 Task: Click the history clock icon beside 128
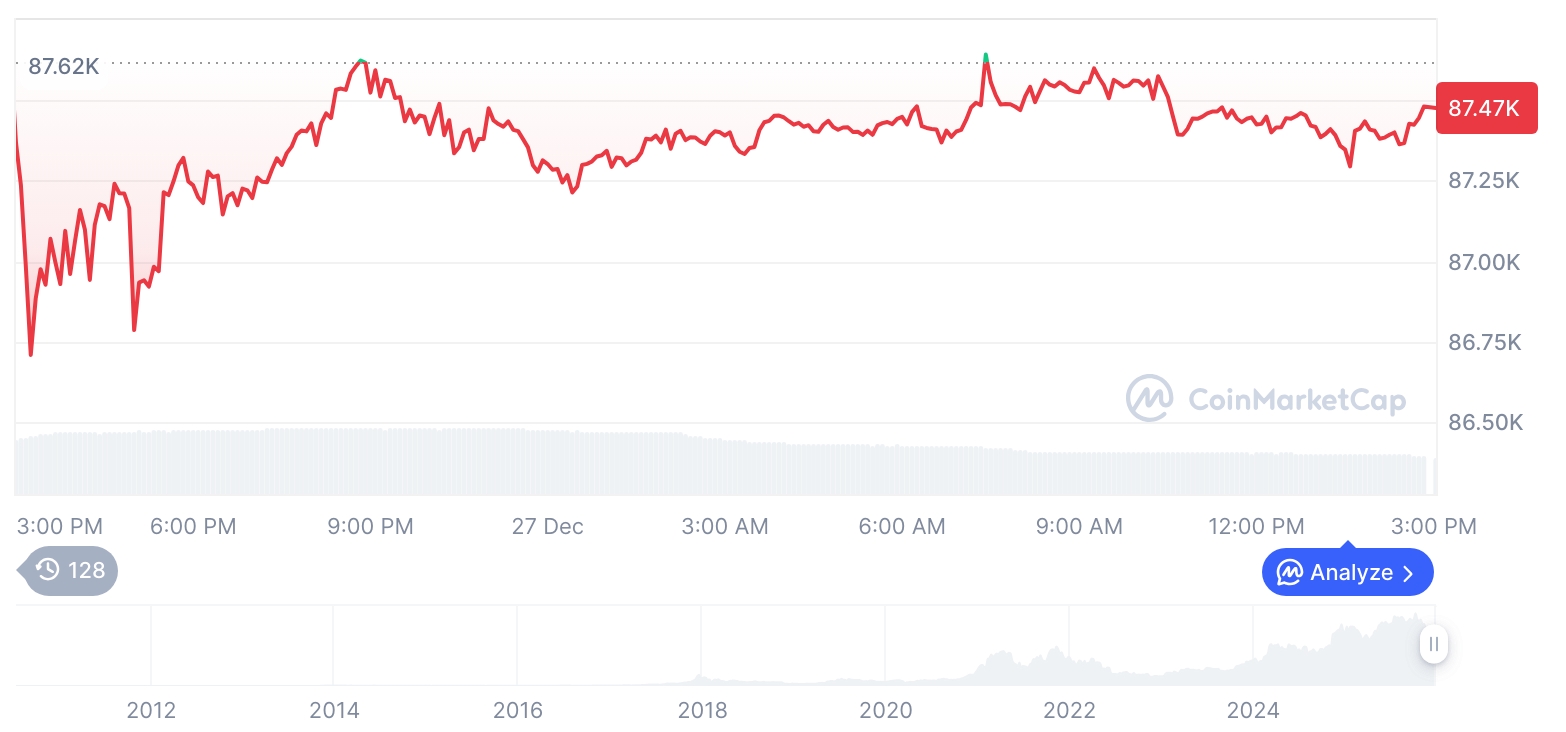pos(47,570)
